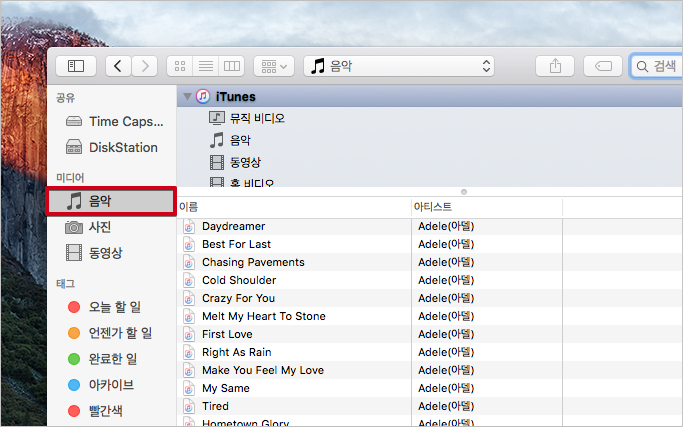This screenshot has height=427, width=683.
Task: Select the song Daydreamer
Action: (x=233, y=226)
